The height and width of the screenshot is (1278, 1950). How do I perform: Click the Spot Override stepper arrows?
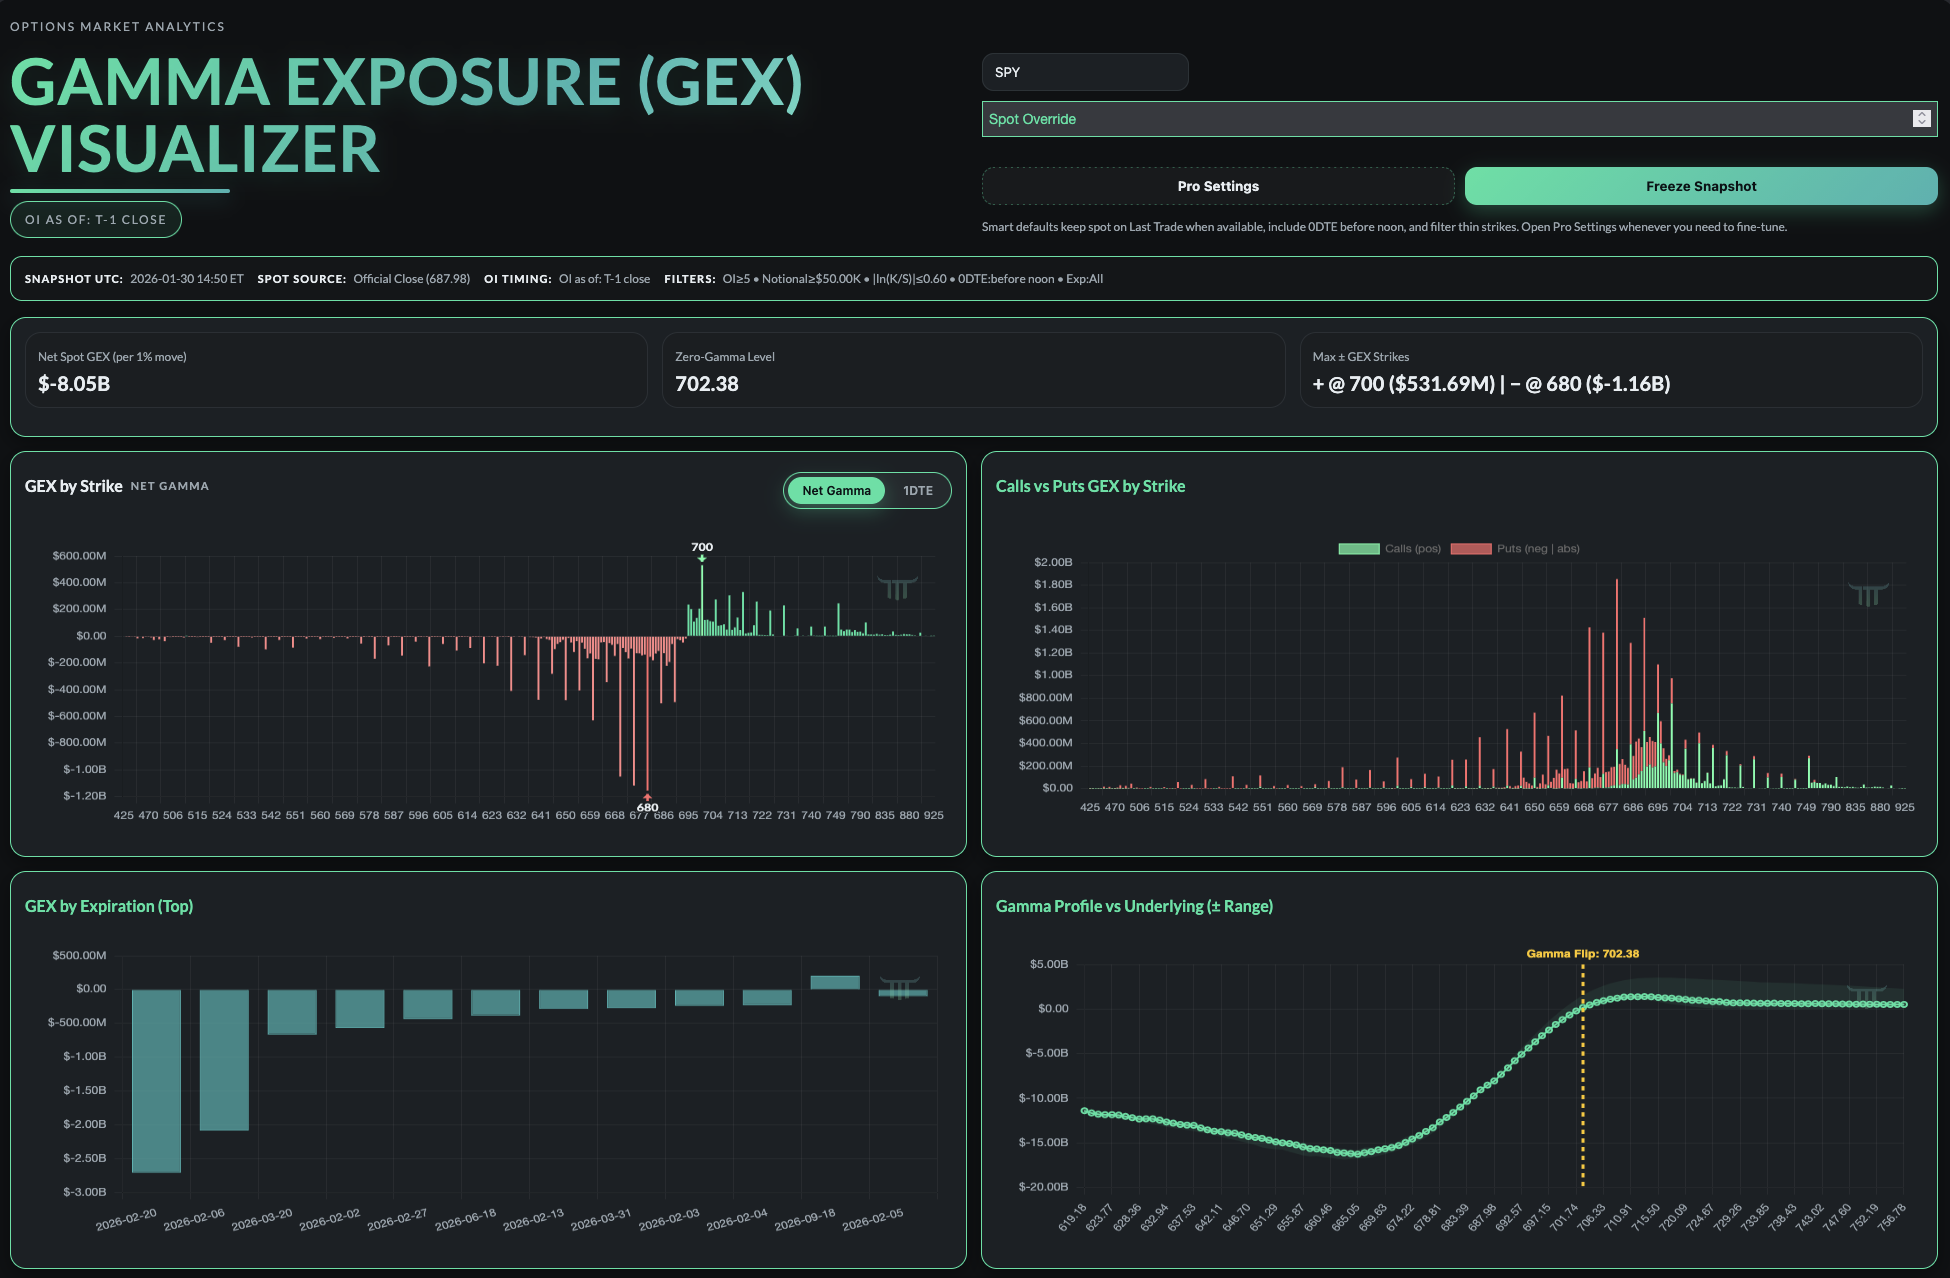coord(1921,119)
